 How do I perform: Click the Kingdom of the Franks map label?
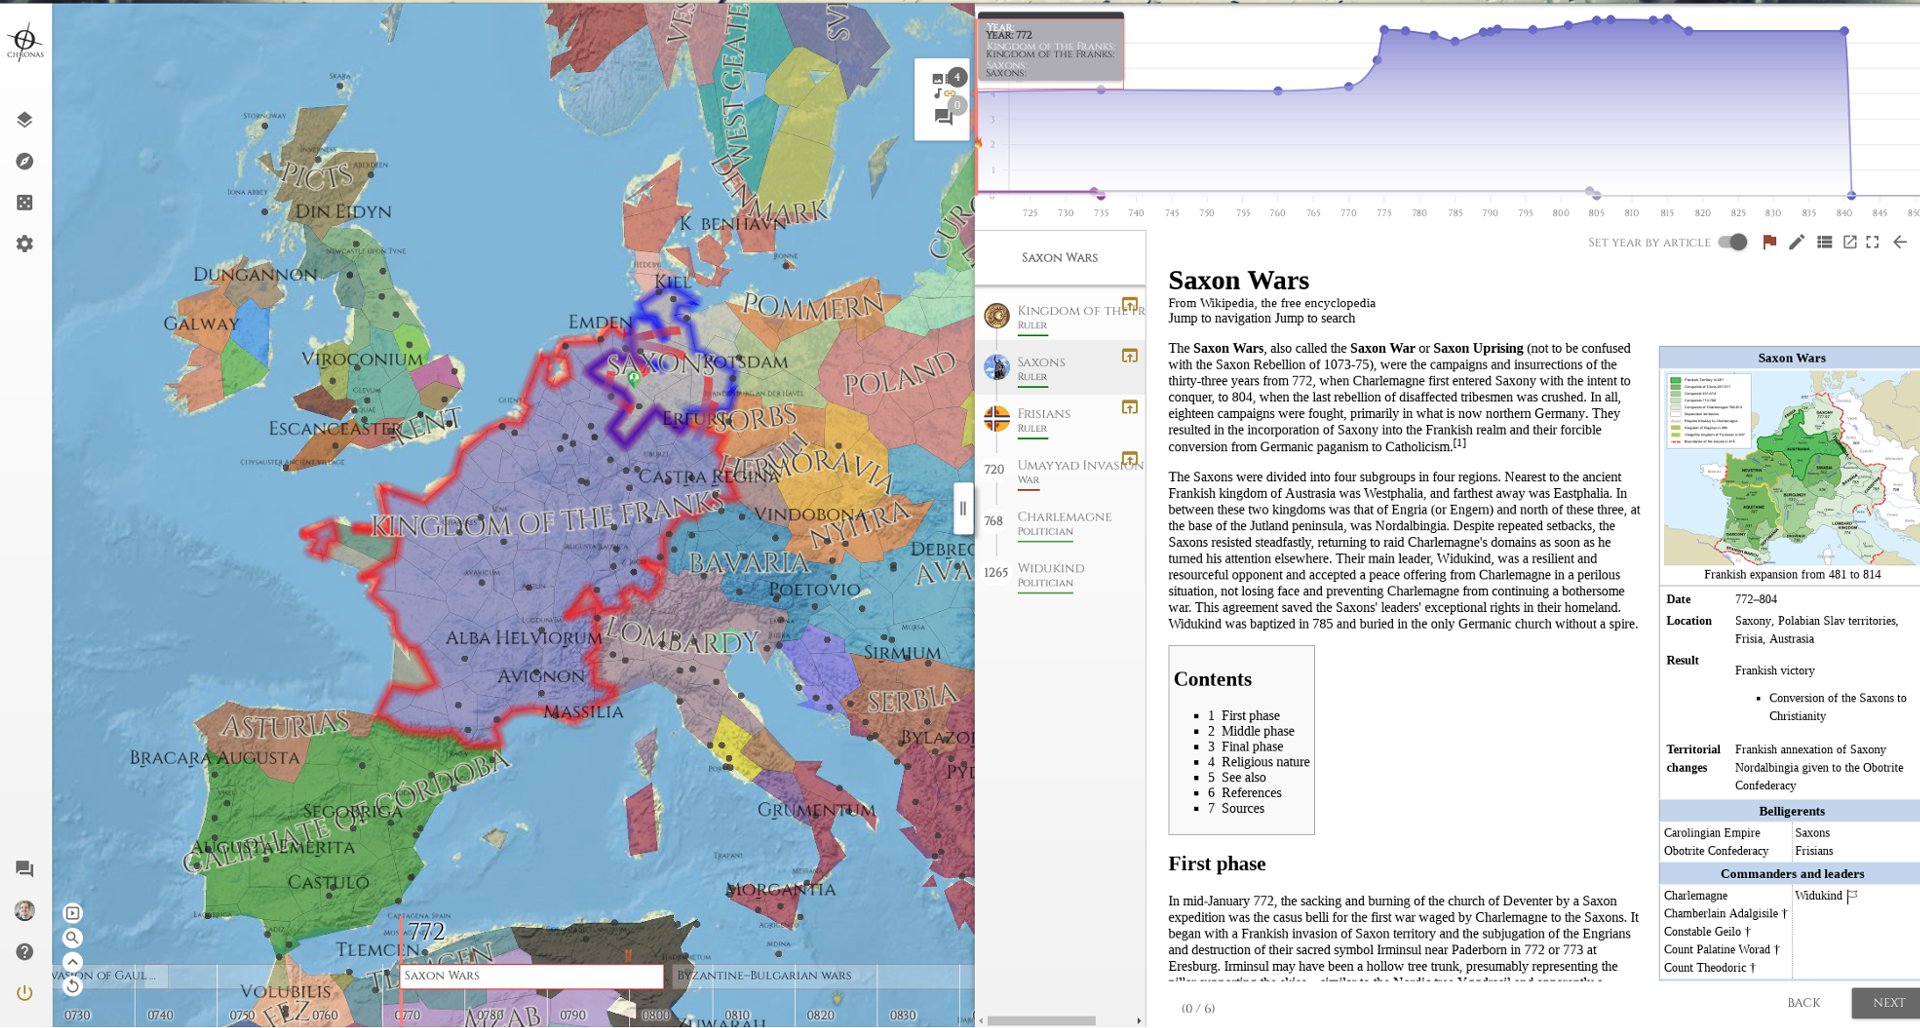547,517
